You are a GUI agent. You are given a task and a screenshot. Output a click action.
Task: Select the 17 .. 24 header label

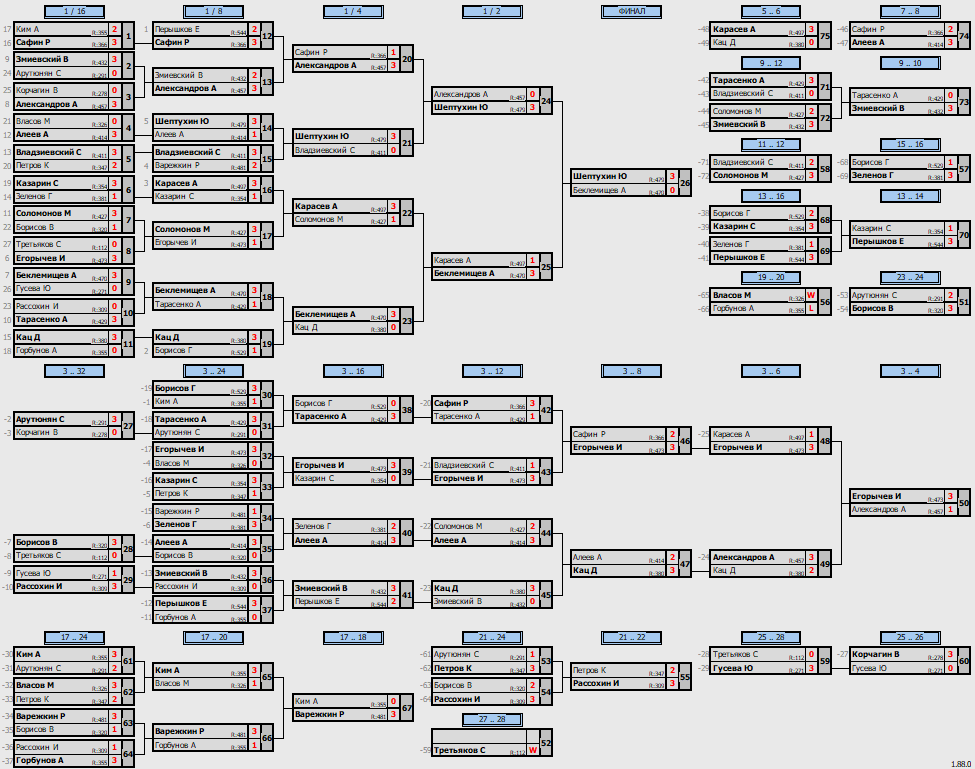point(75,637)
